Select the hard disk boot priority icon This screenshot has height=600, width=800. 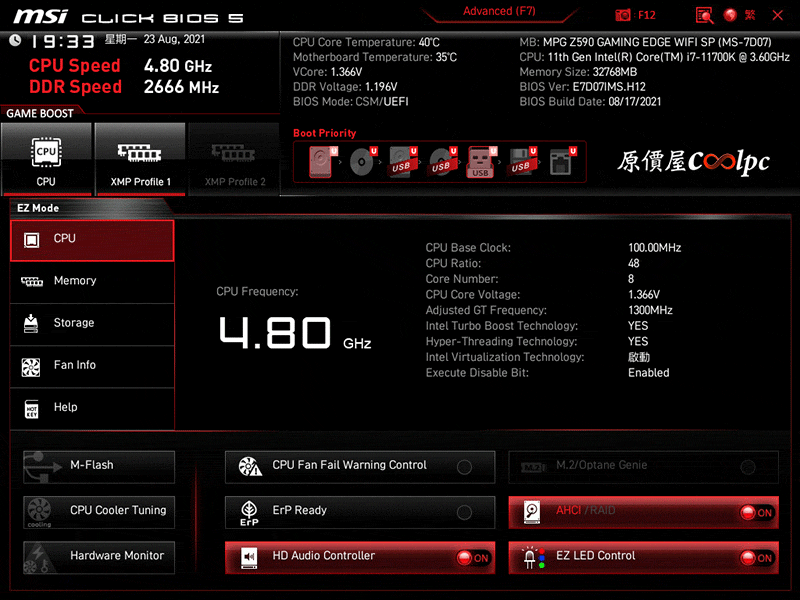click(321, 162)
